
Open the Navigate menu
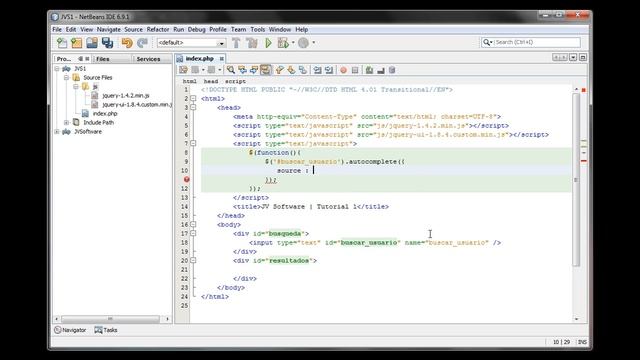pos(109,29)
